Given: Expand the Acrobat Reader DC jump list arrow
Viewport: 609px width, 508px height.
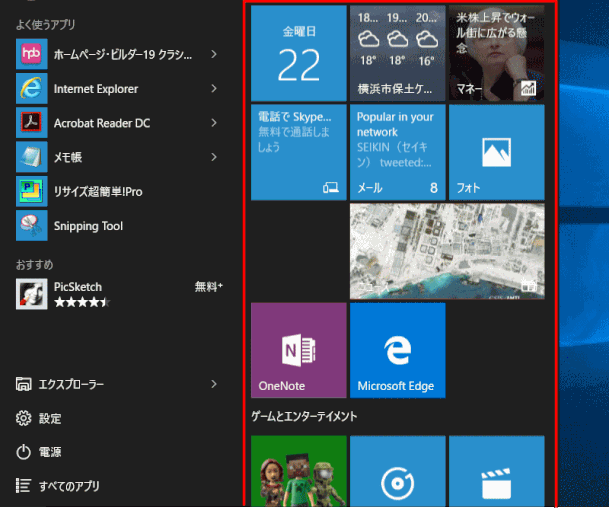Looking at the screenshot, I should tap(214, 123).
